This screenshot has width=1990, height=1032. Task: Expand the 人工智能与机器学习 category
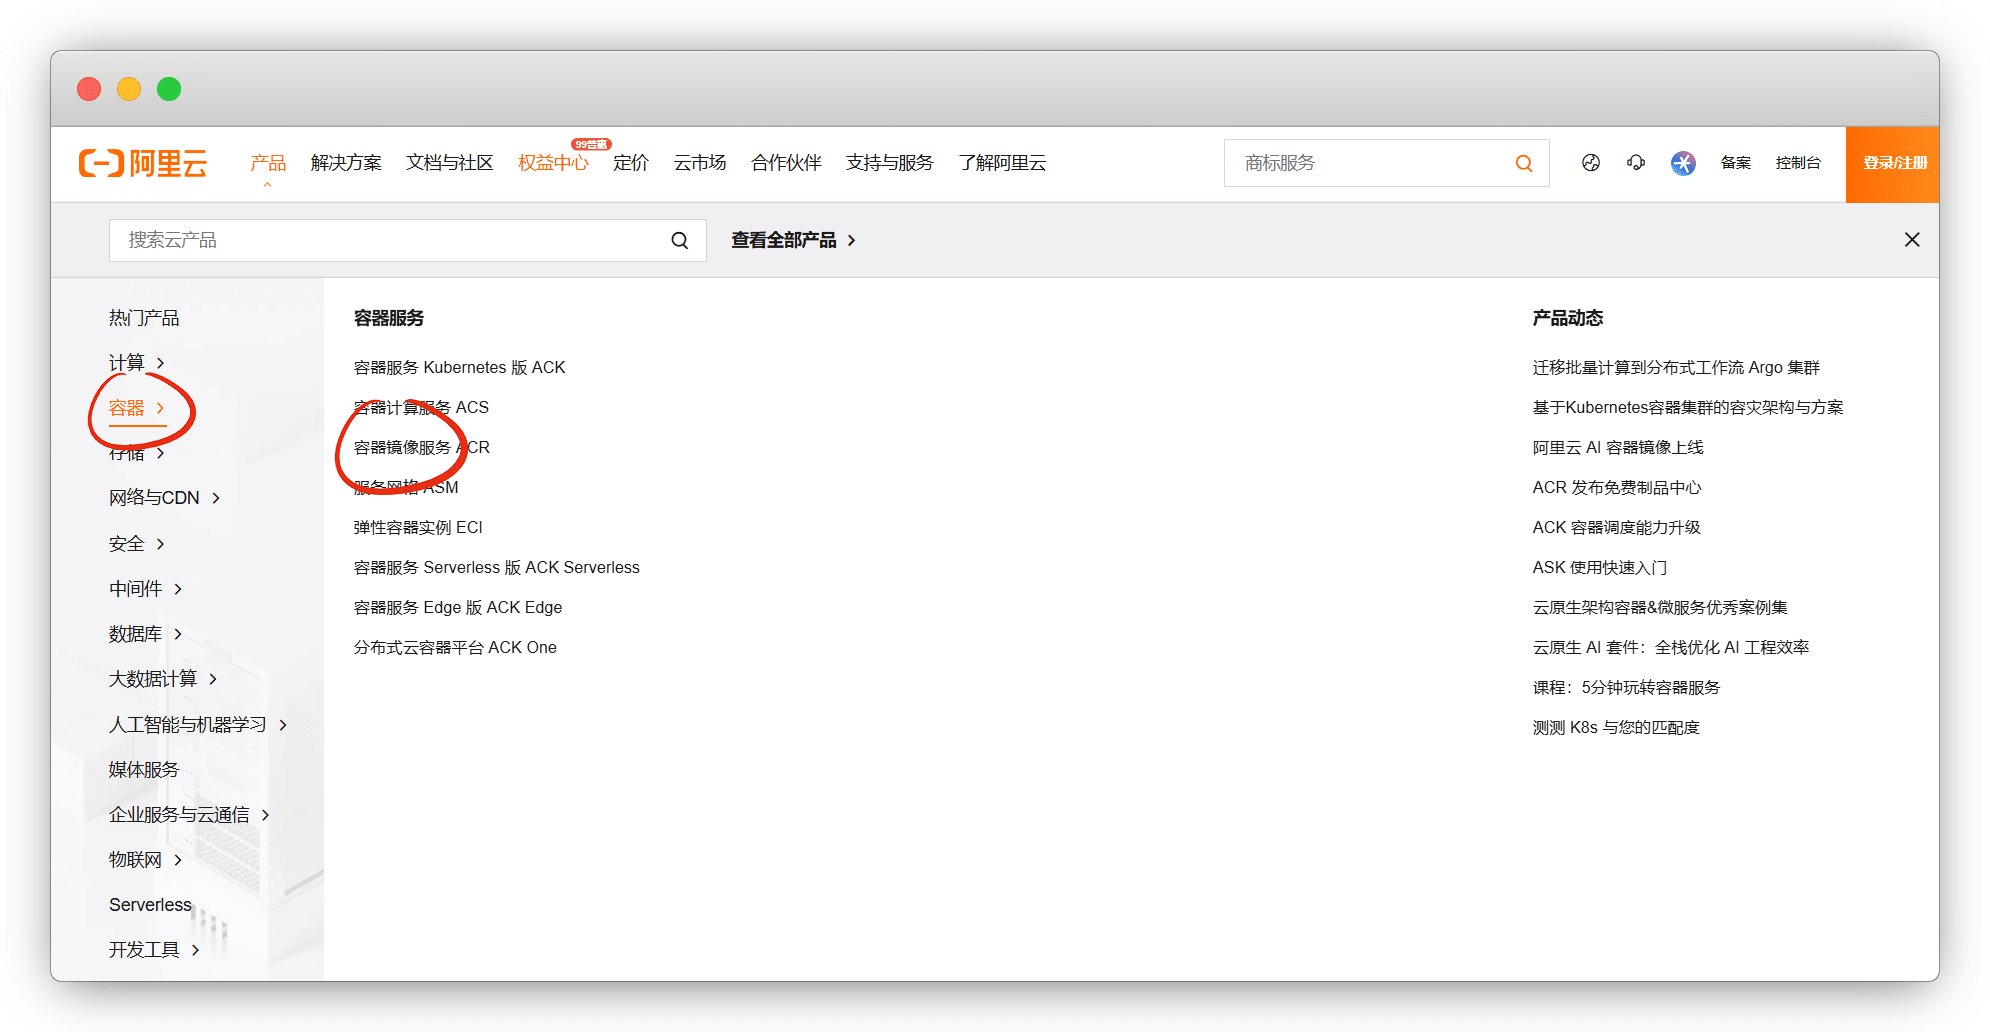199,725
